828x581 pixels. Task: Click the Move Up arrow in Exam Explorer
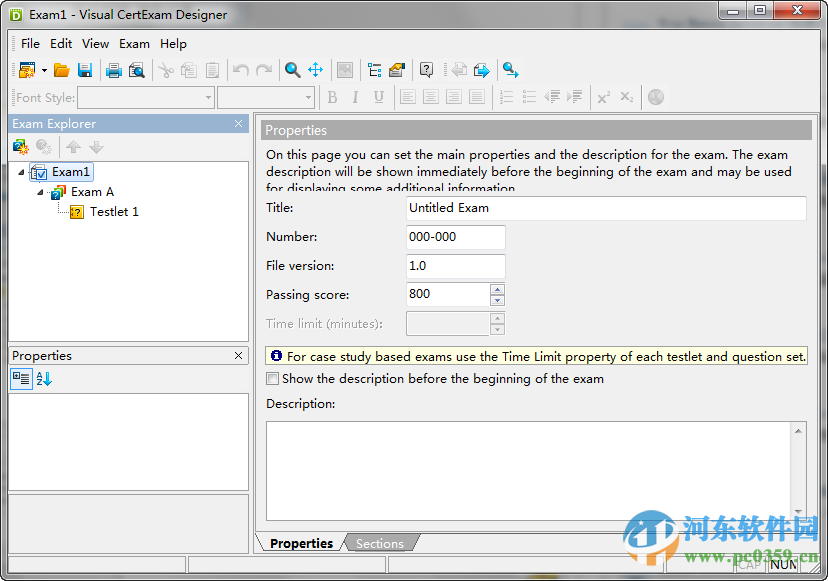(x=73, y=147)
